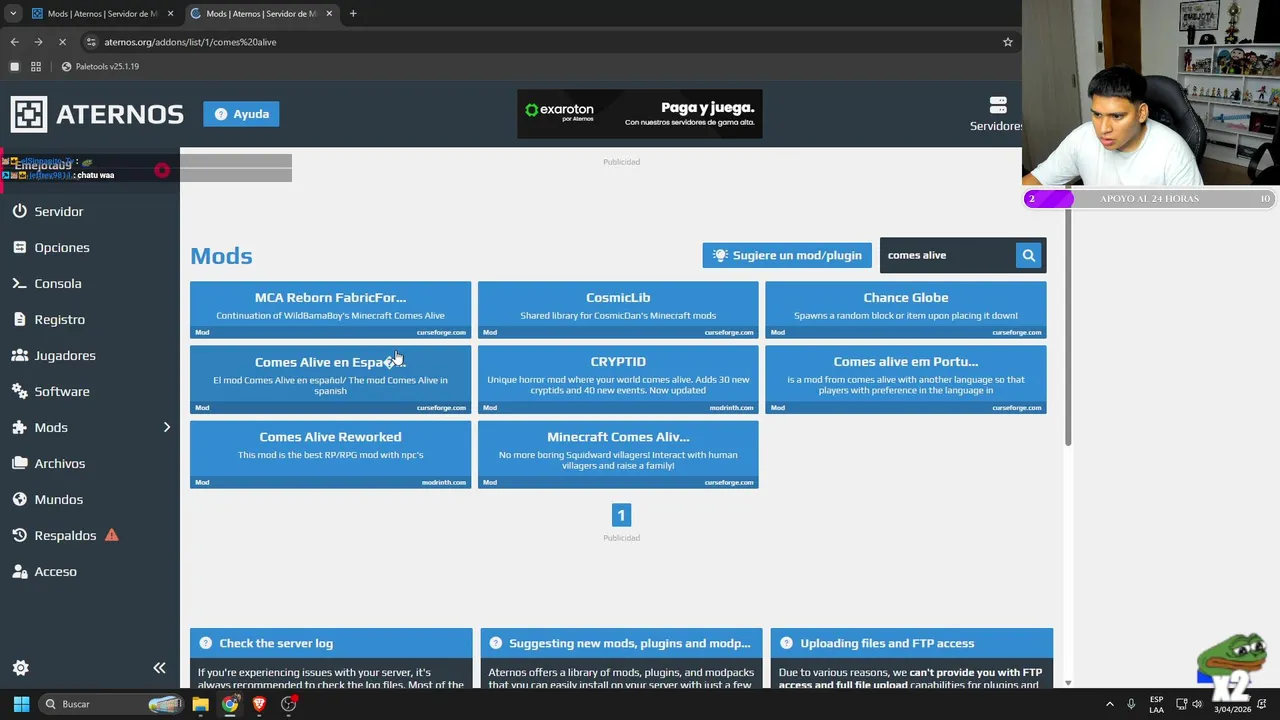Click the microphone icon in system tray
The height and width of the screenshot is (720, 1280).
(x=1131, y=704)
